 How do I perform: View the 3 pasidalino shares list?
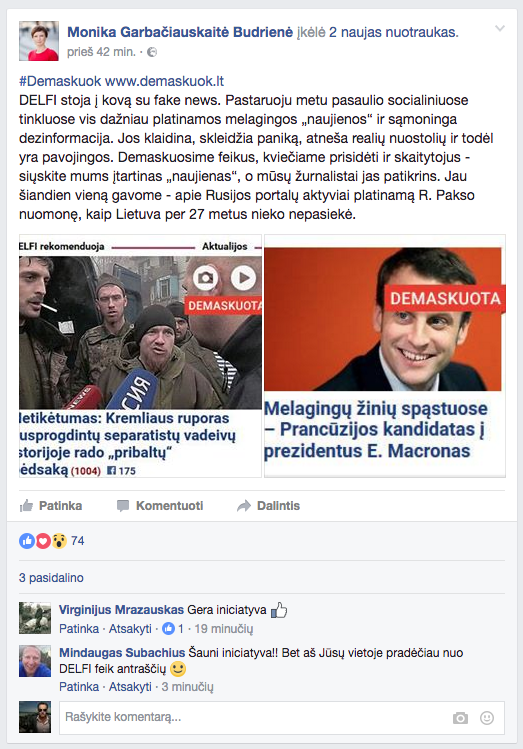[x=51, y=578]
